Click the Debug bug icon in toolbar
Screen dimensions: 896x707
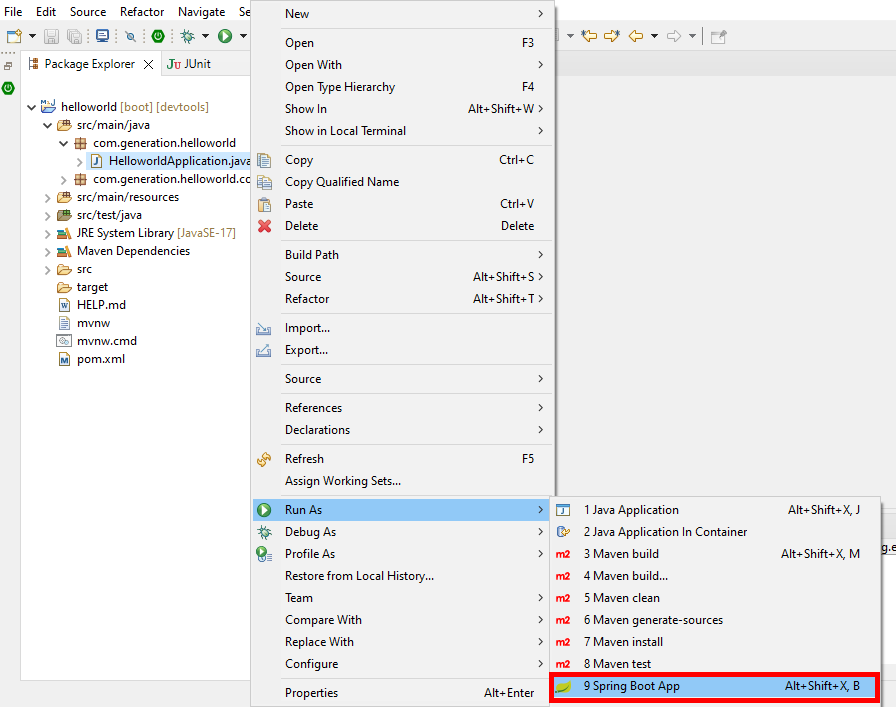[187, 37]
